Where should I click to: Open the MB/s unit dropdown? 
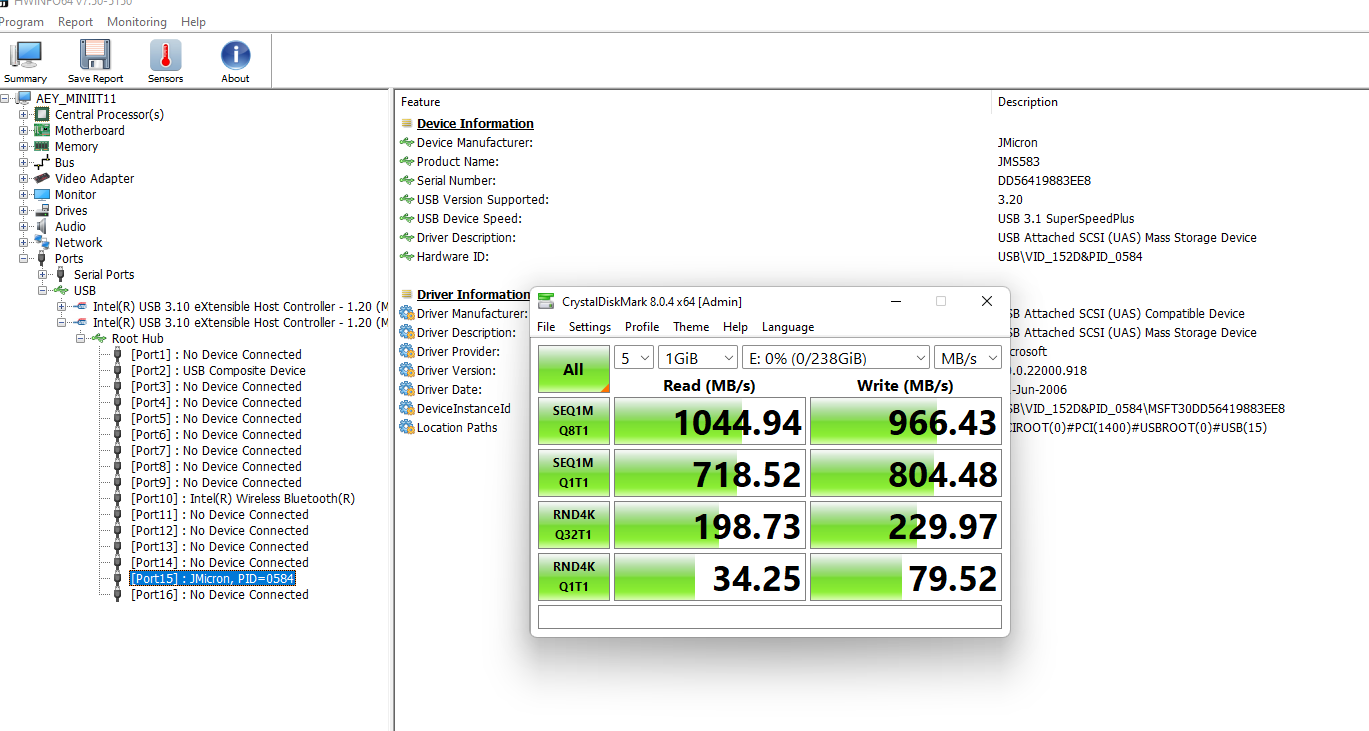pyautogui.click(x=968, y=357)
